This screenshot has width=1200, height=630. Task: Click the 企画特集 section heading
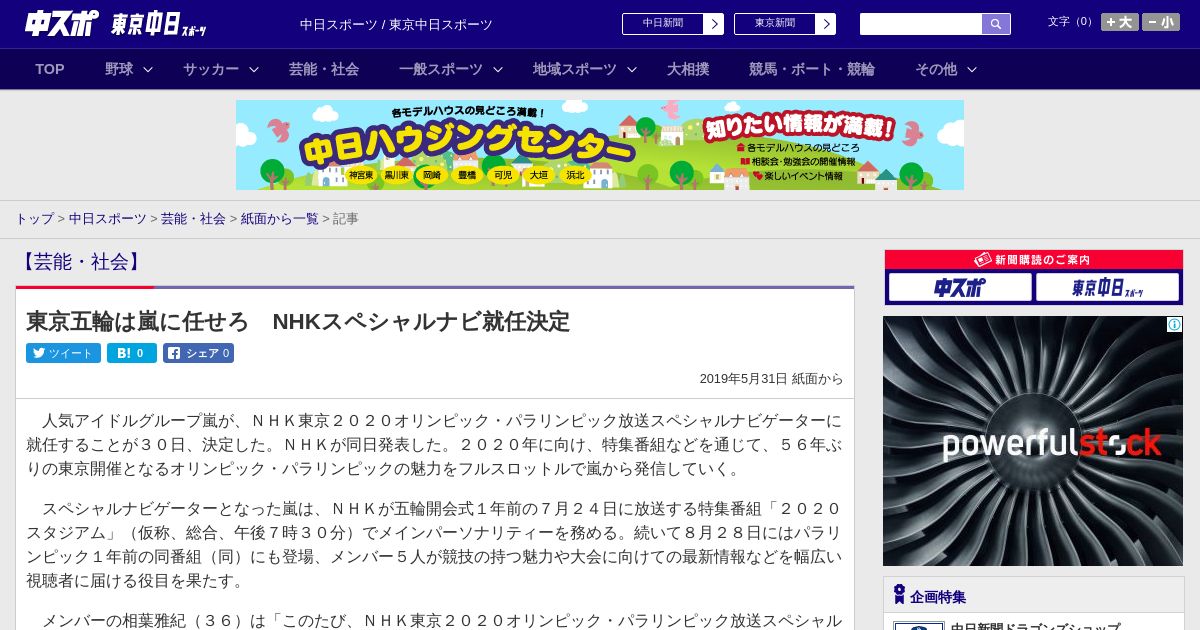coord(938,596)
